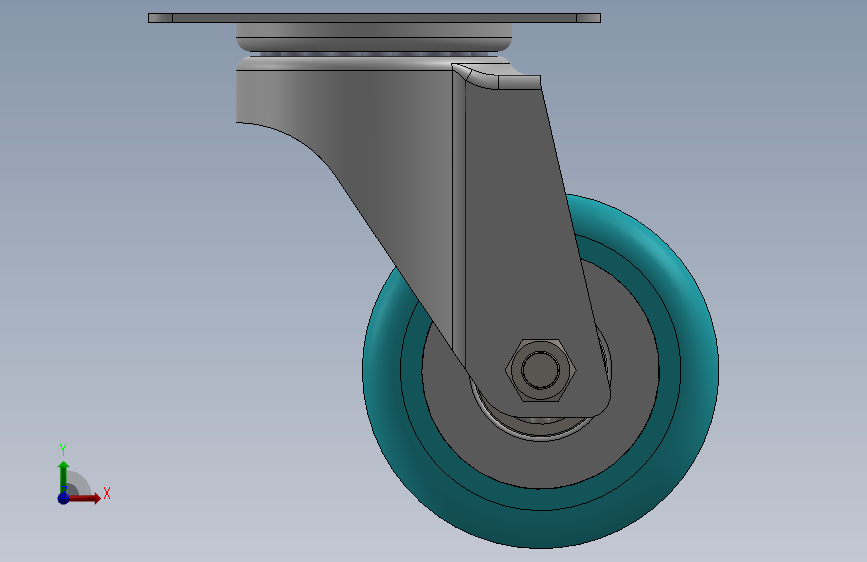
Task: Select the swivel bearing race under the plate
Action: coord(374,38)
